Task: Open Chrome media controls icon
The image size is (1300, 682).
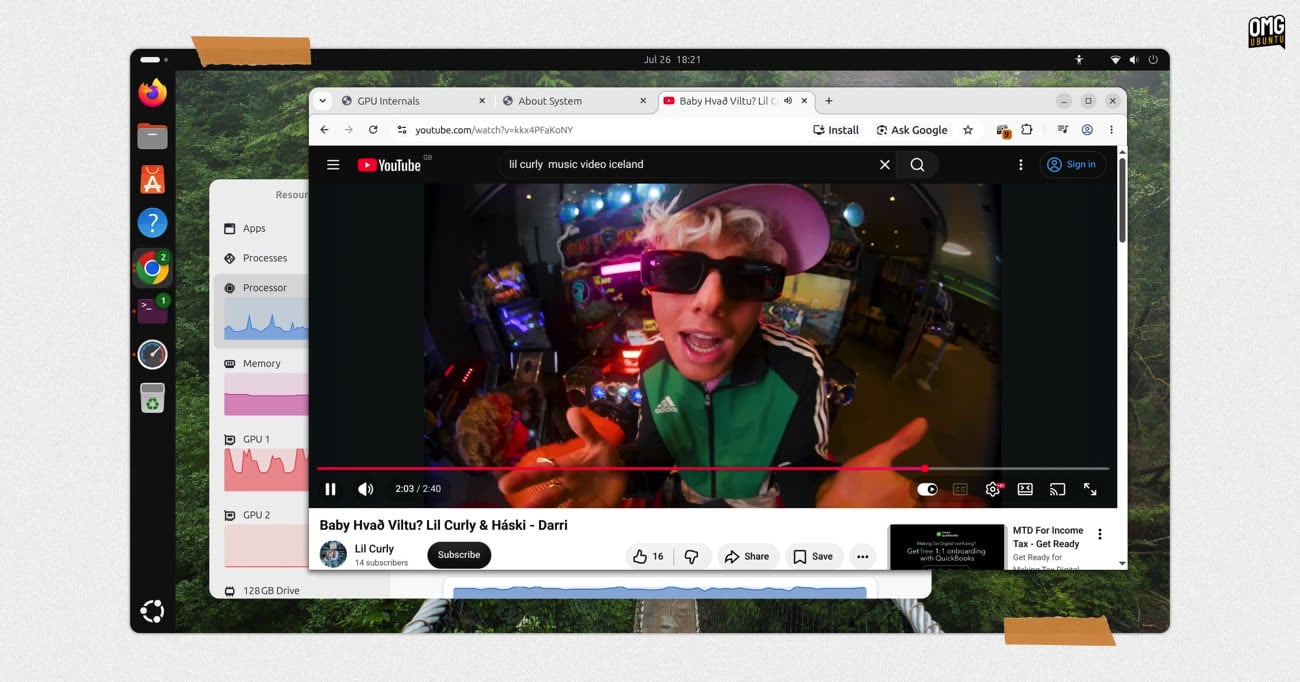Action: 1063,130
